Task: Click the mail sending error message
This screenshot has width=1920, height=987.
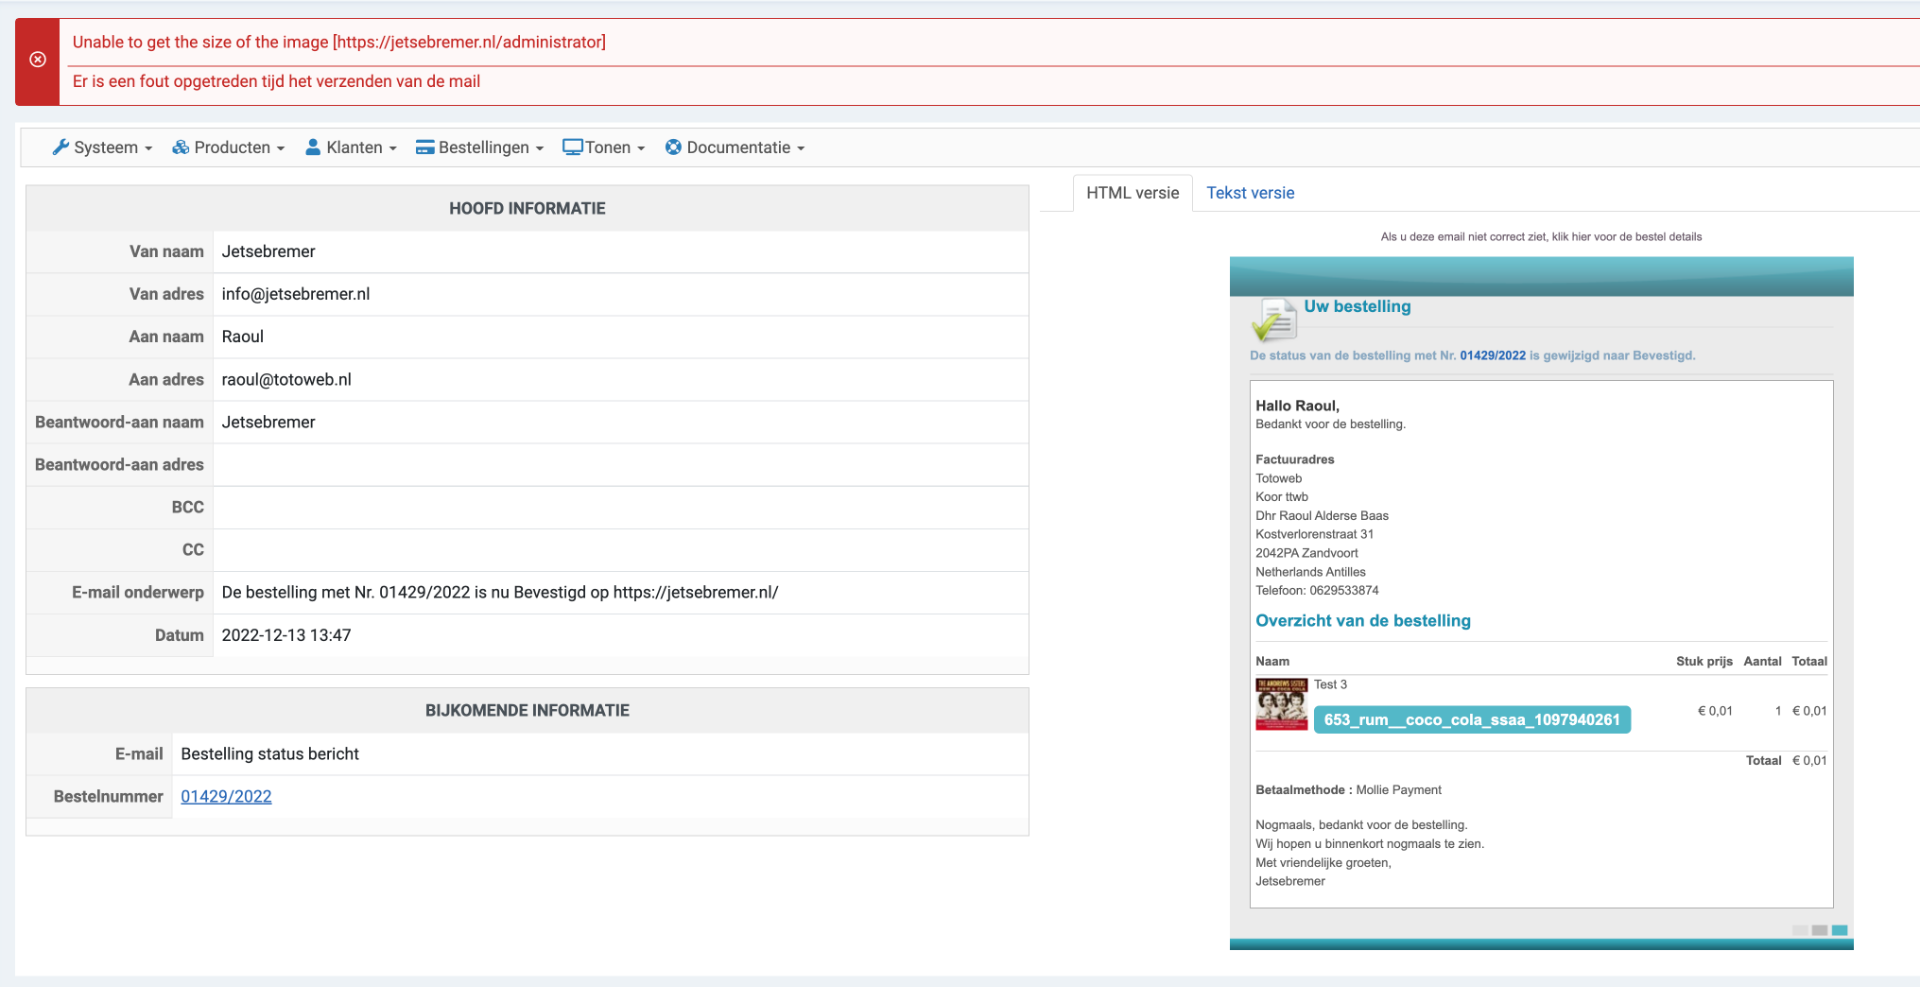Action: click(x=276, y=81)
